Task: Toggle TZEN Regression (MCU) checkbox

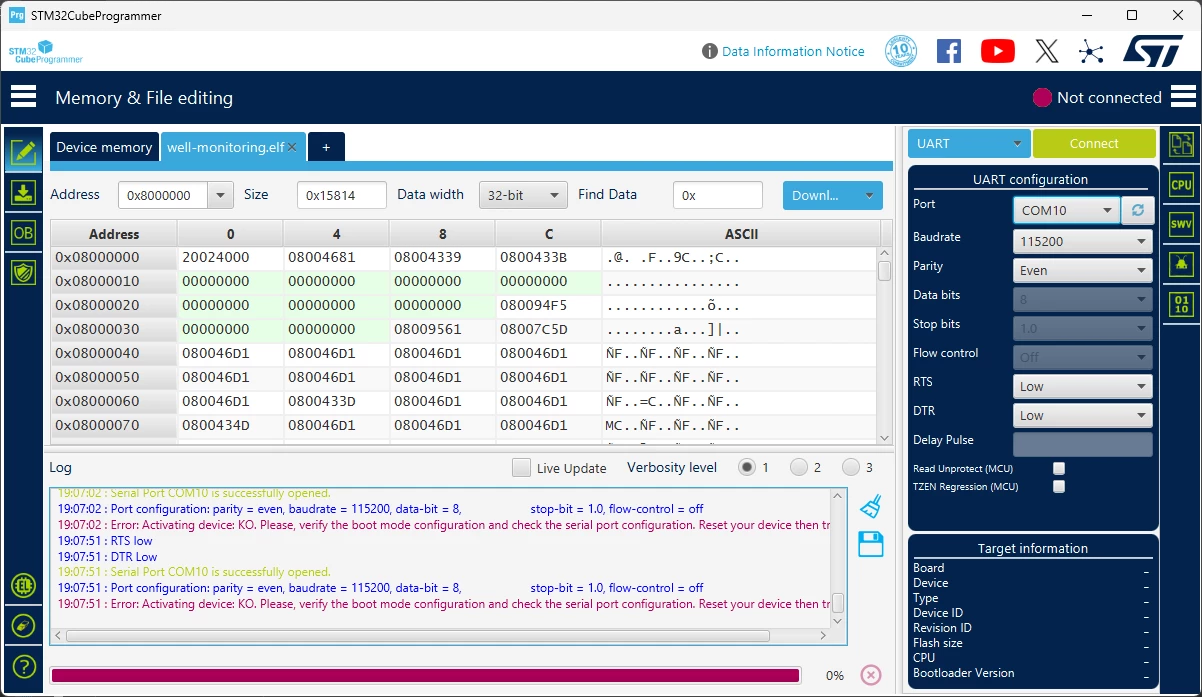Action: point(1059,486)
